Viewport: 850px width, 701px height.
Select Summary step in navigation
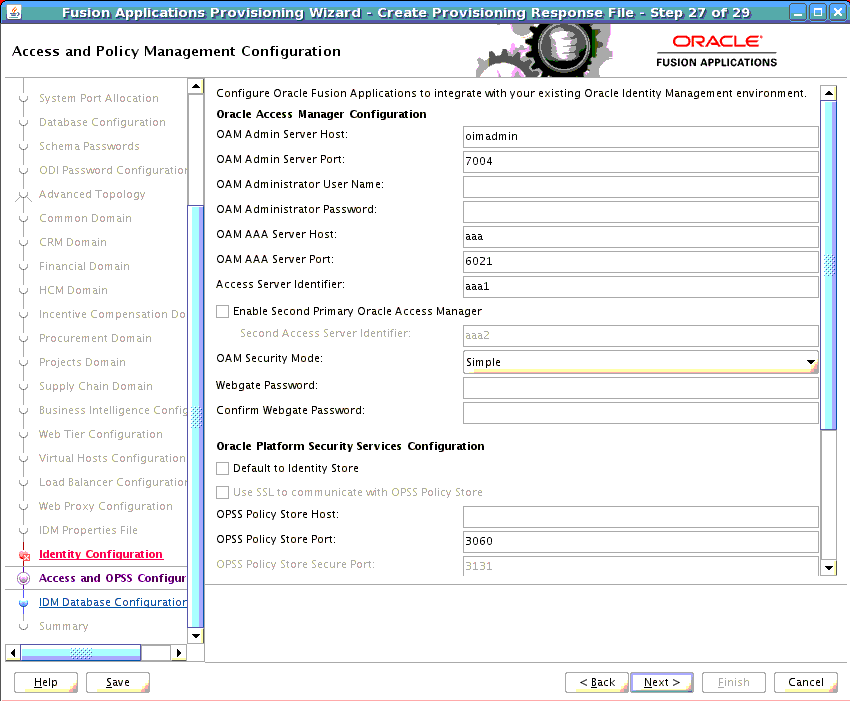click(63, 626)
